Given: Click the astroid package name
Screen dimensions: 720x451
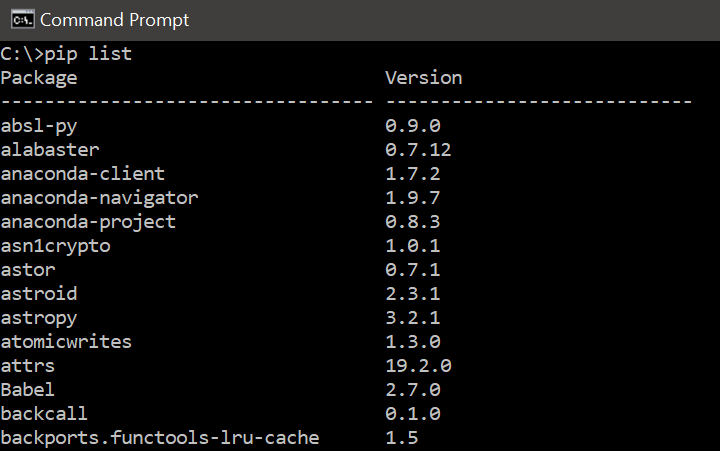Looking at the screenshot, I should [x=39, y=294].
